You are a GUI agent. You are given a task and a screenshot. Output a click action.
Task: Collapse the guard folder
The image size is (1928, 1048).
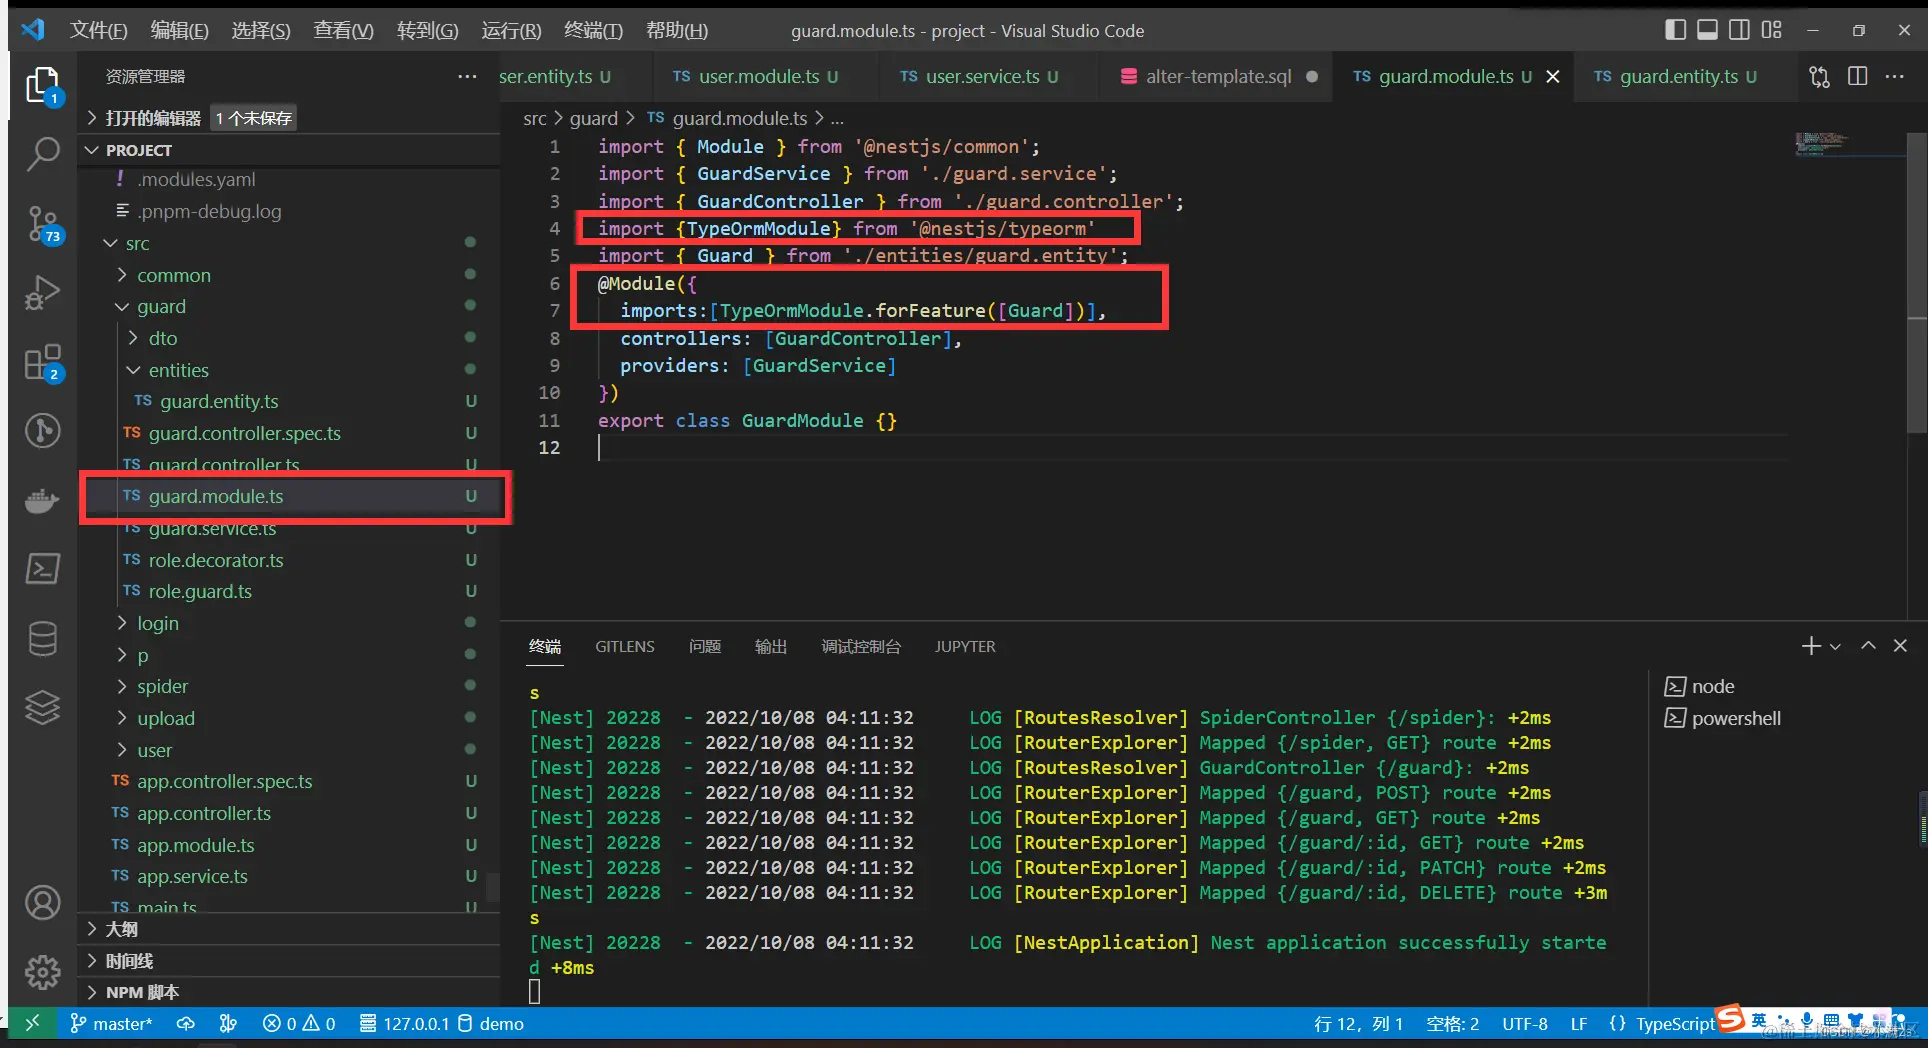tap(290, 306)
